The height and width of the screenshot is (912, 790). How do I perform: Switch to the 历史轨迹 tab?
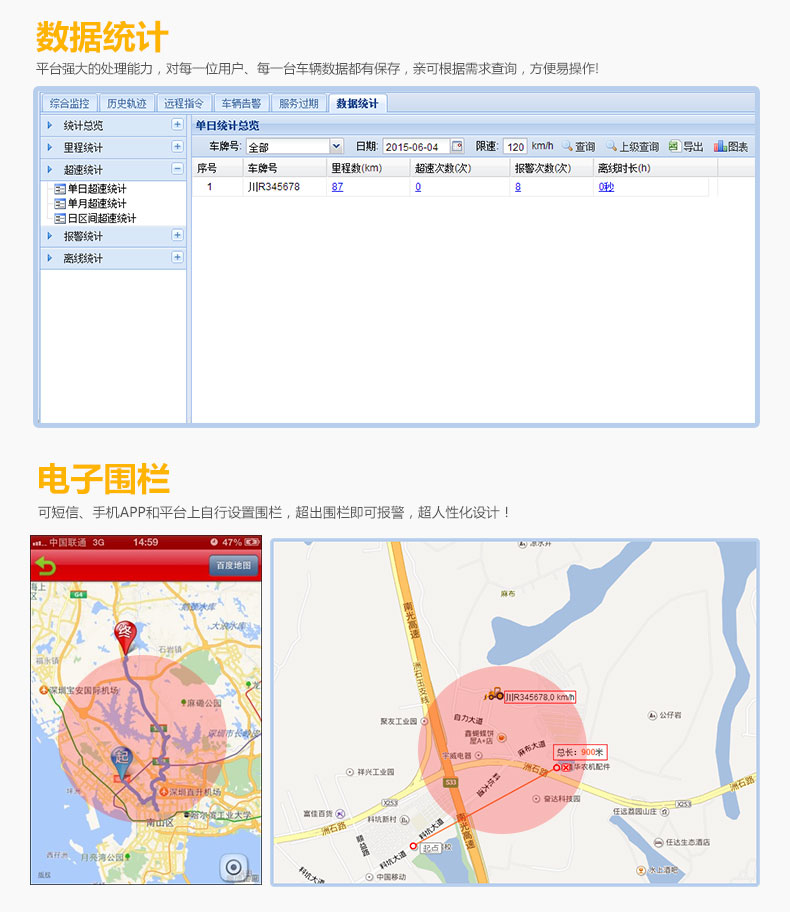[x=127, y=103]
